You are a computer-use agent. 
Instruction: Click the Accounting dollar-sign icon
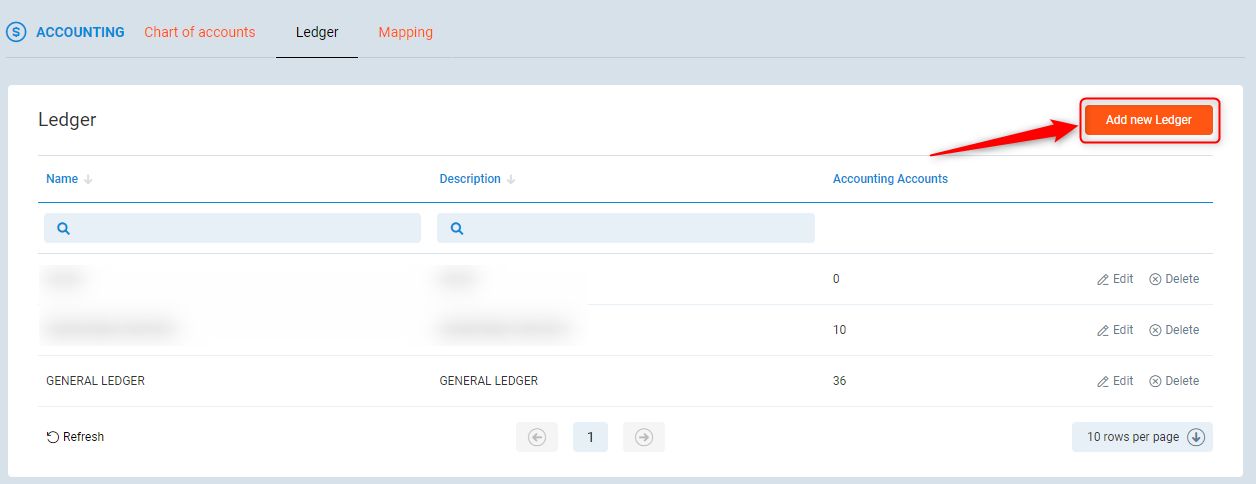pos(16,32)
